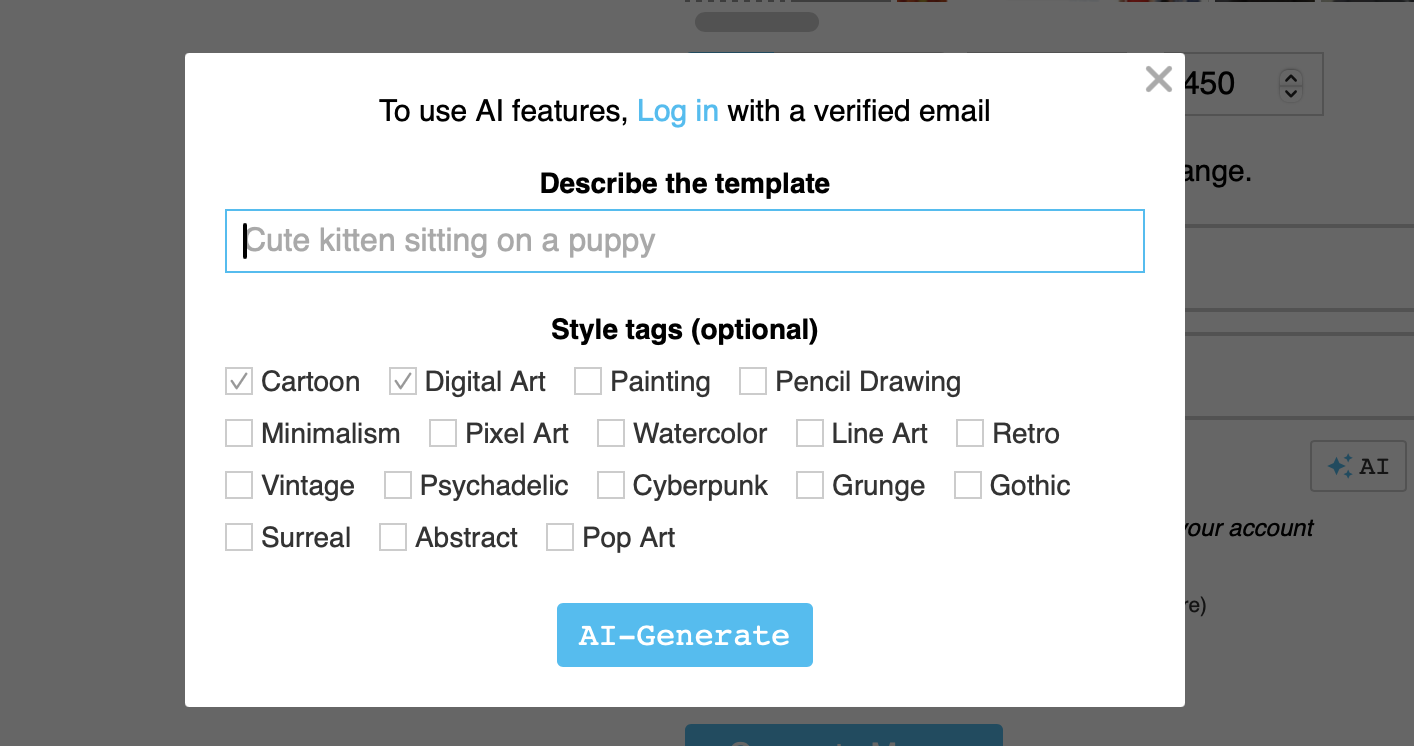Check the Line Art option

[810, 433]
